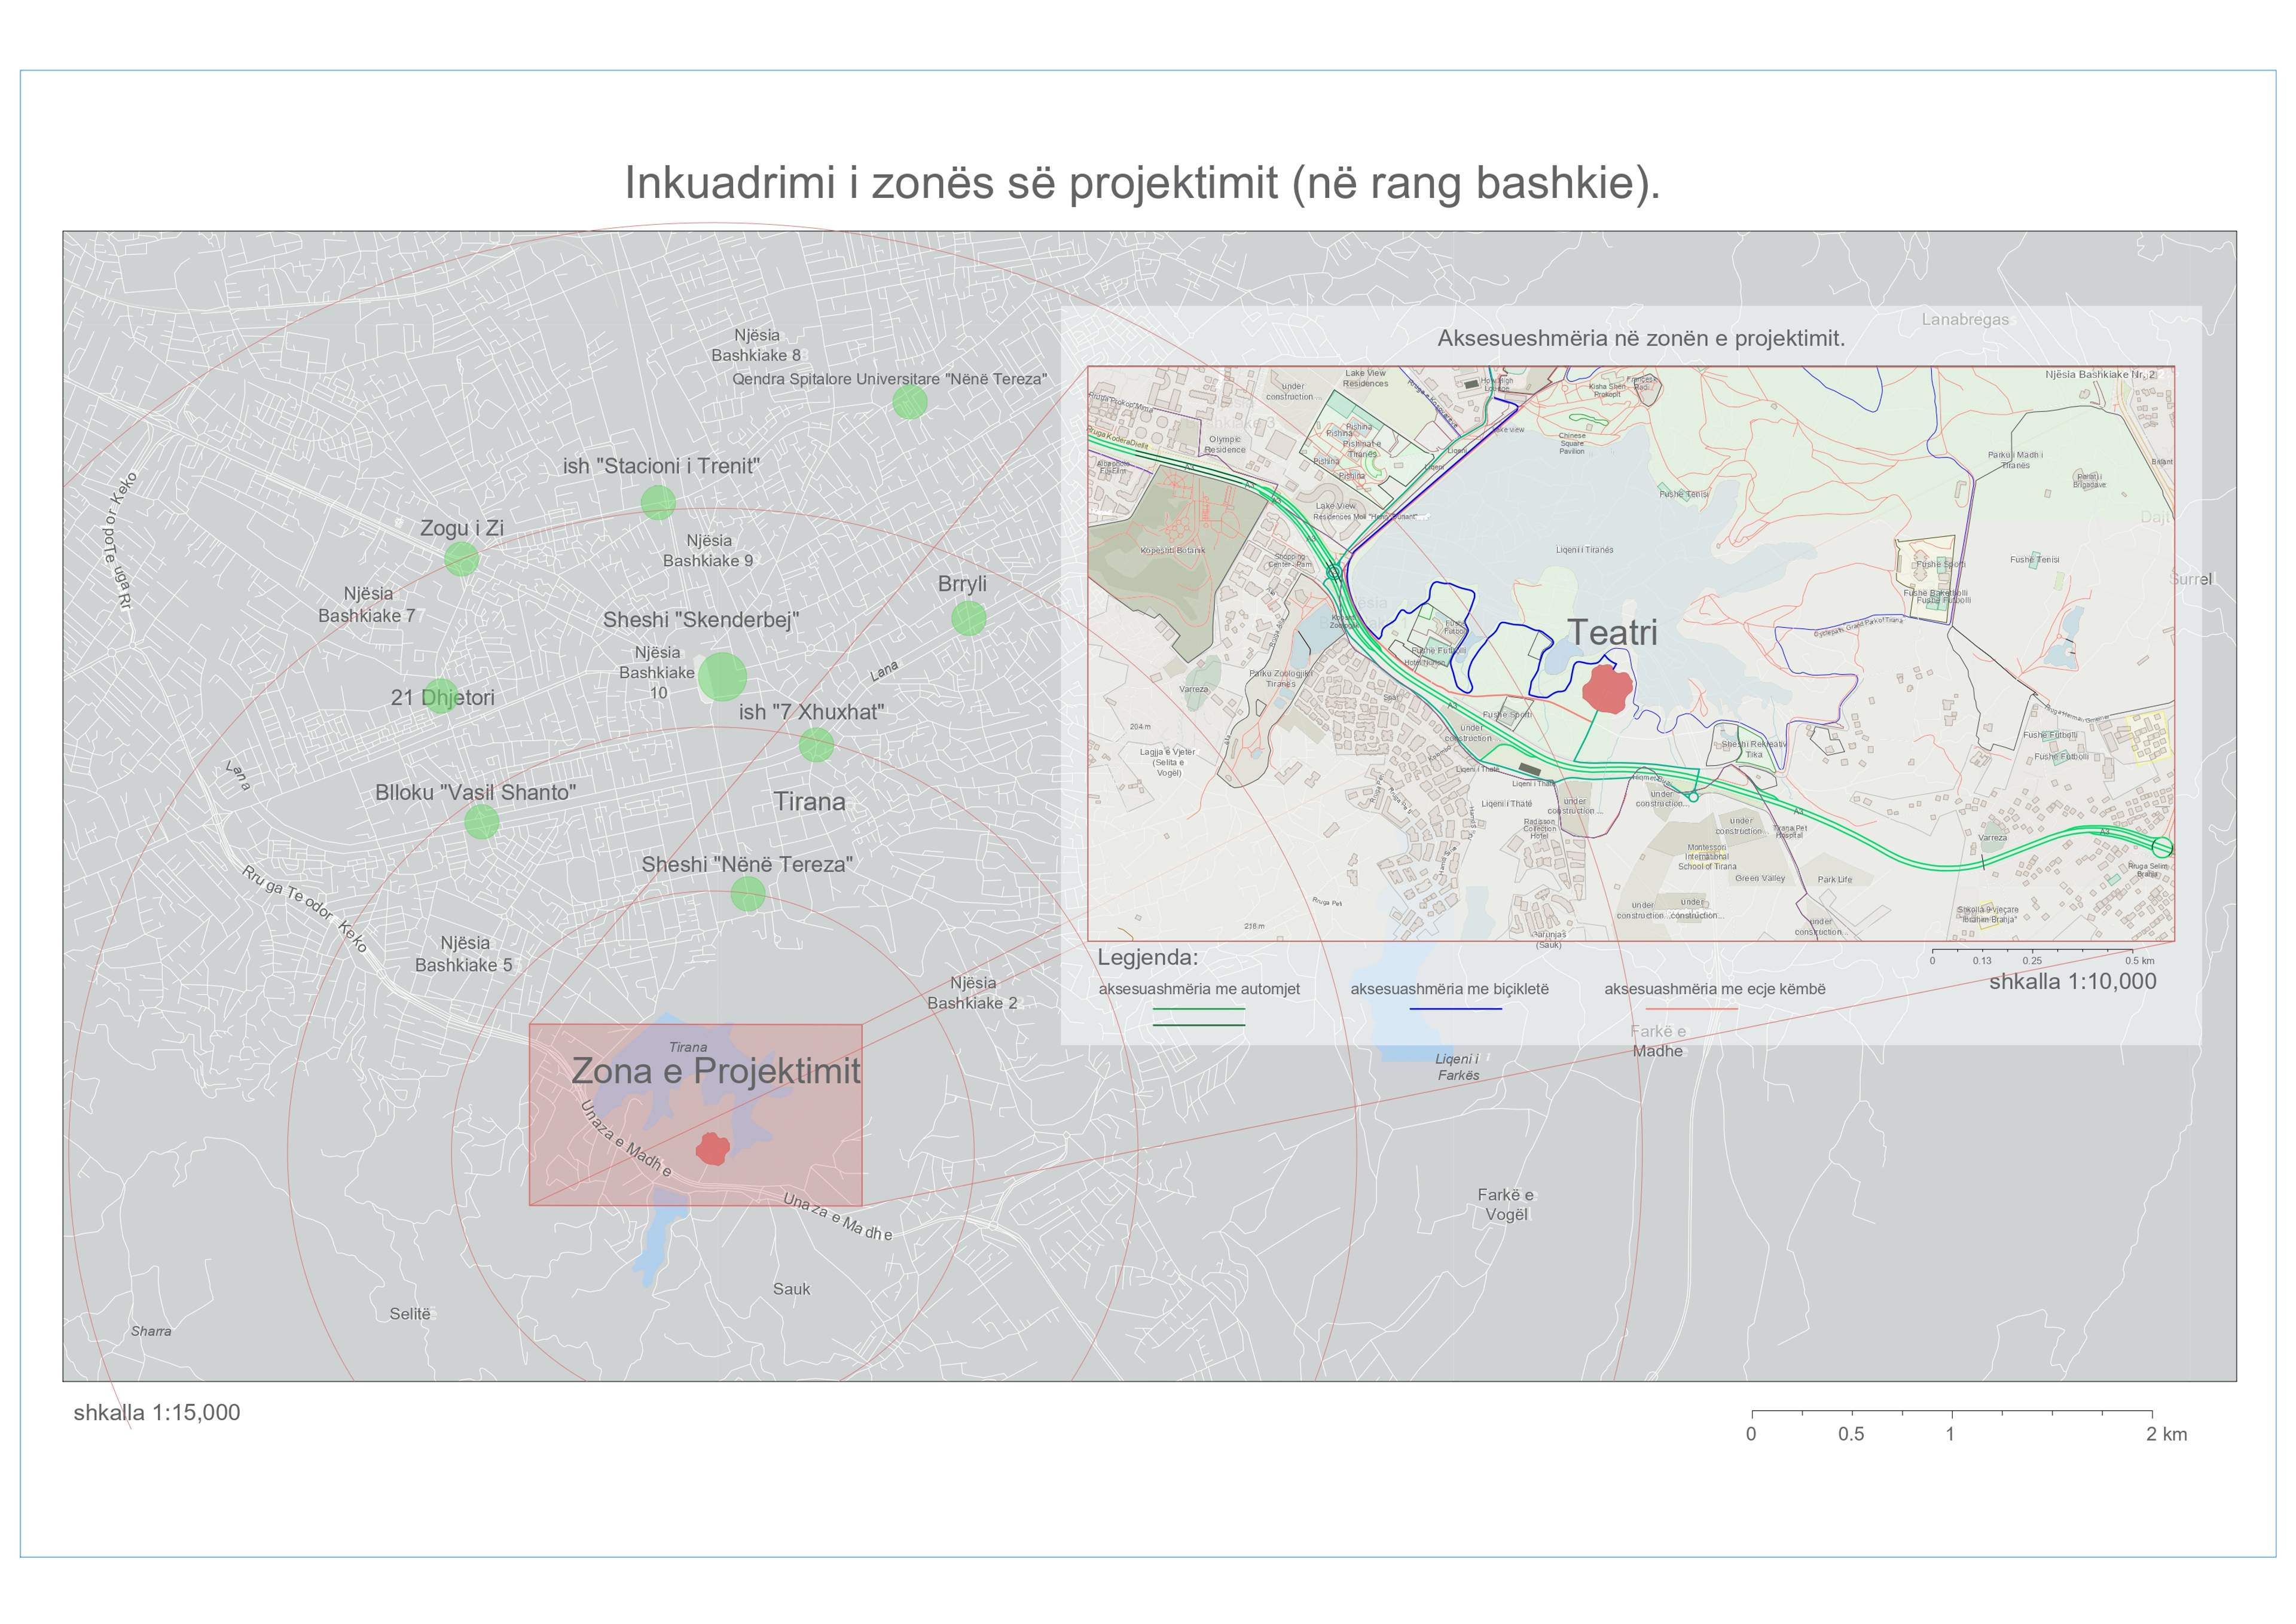The width and height of the screenshot is (2296, 1624).
Task: Click the "Rruga Teodor Keko" street label
Action: click(x=306, y=908)
